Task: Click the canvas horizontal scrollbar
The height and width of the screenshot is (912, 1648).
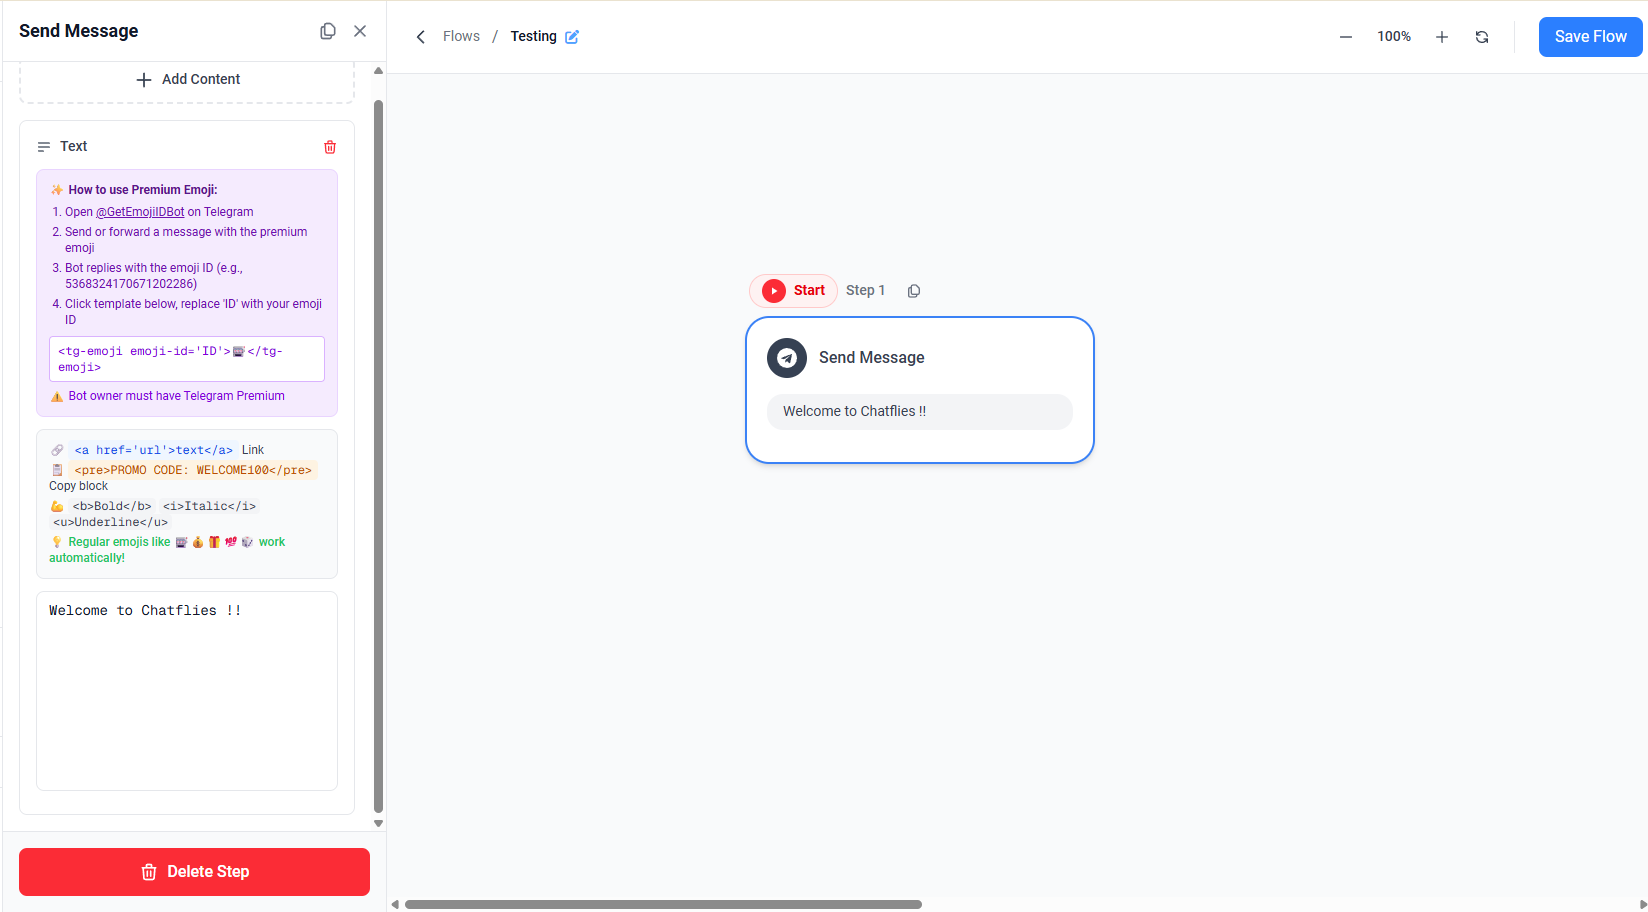Action: pos(663,904)
